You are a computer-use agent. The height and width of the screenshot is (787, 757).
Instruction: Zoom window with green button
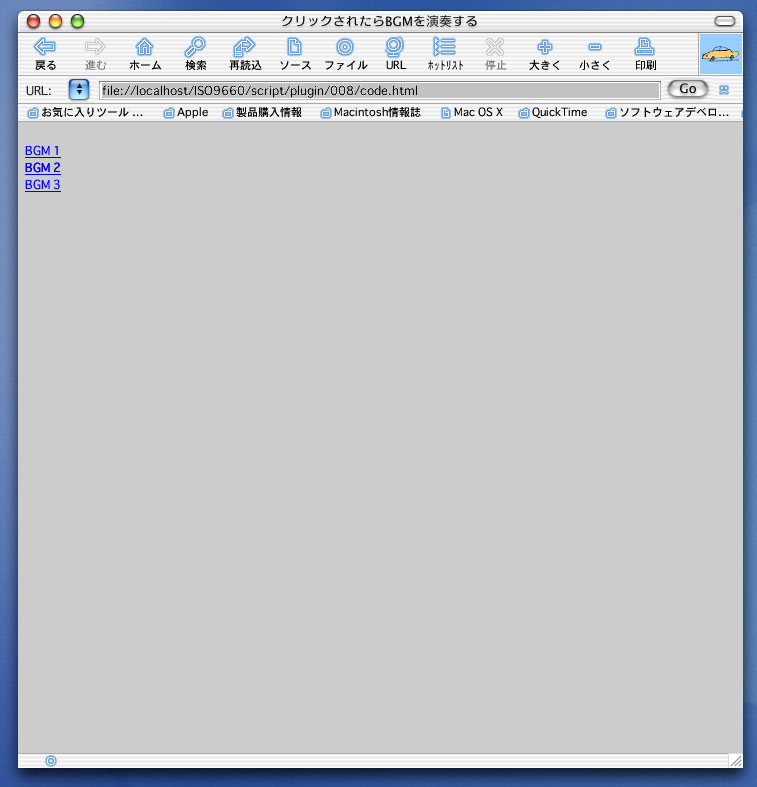point(77,21)
